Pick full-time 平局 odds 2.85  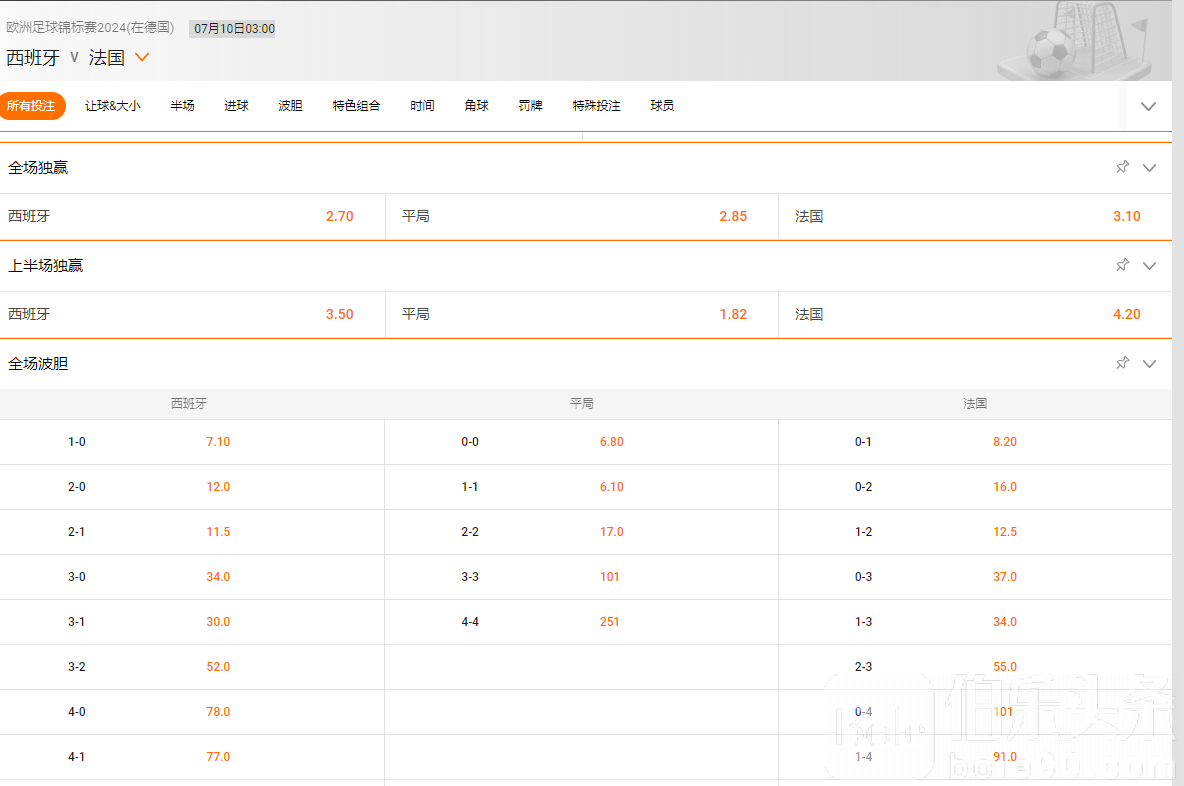tap(732, 216)
